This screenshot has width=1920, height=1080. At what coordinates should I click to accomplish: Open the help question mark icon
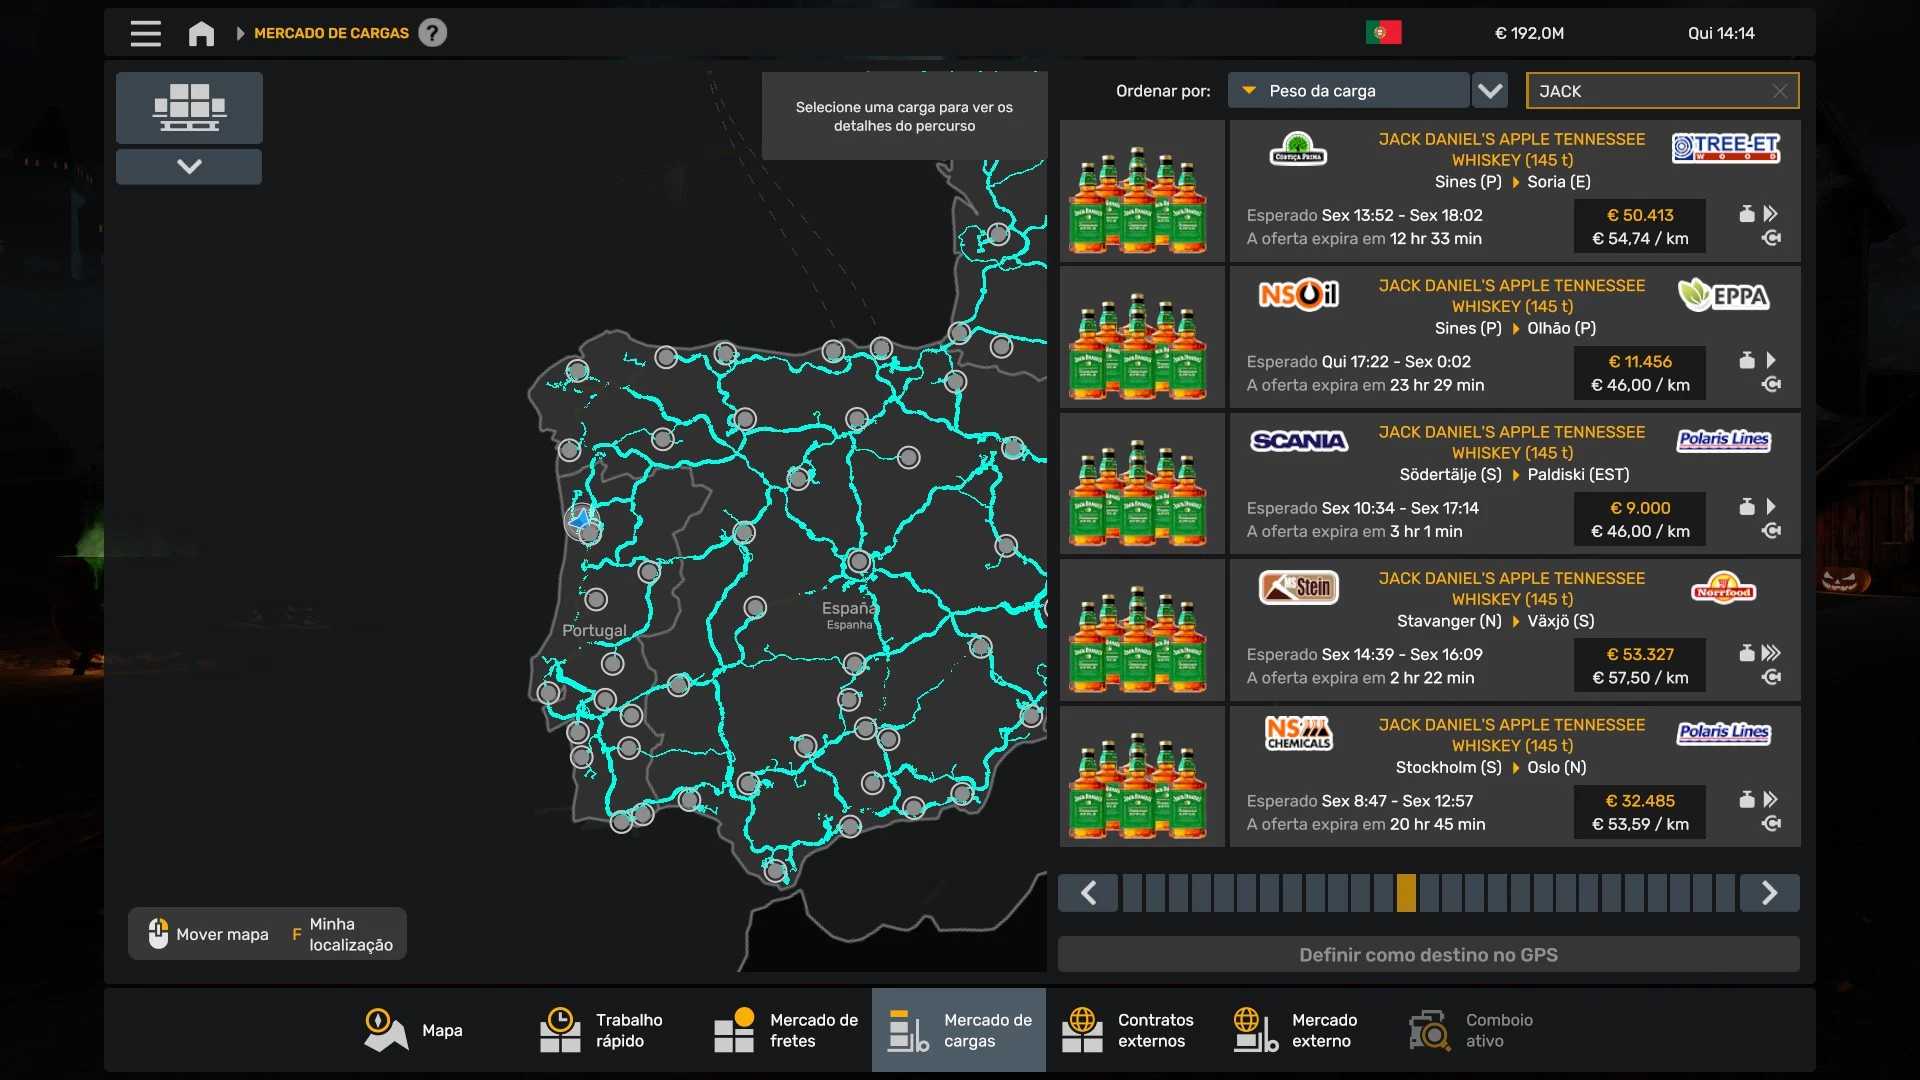tap(432, 33)
